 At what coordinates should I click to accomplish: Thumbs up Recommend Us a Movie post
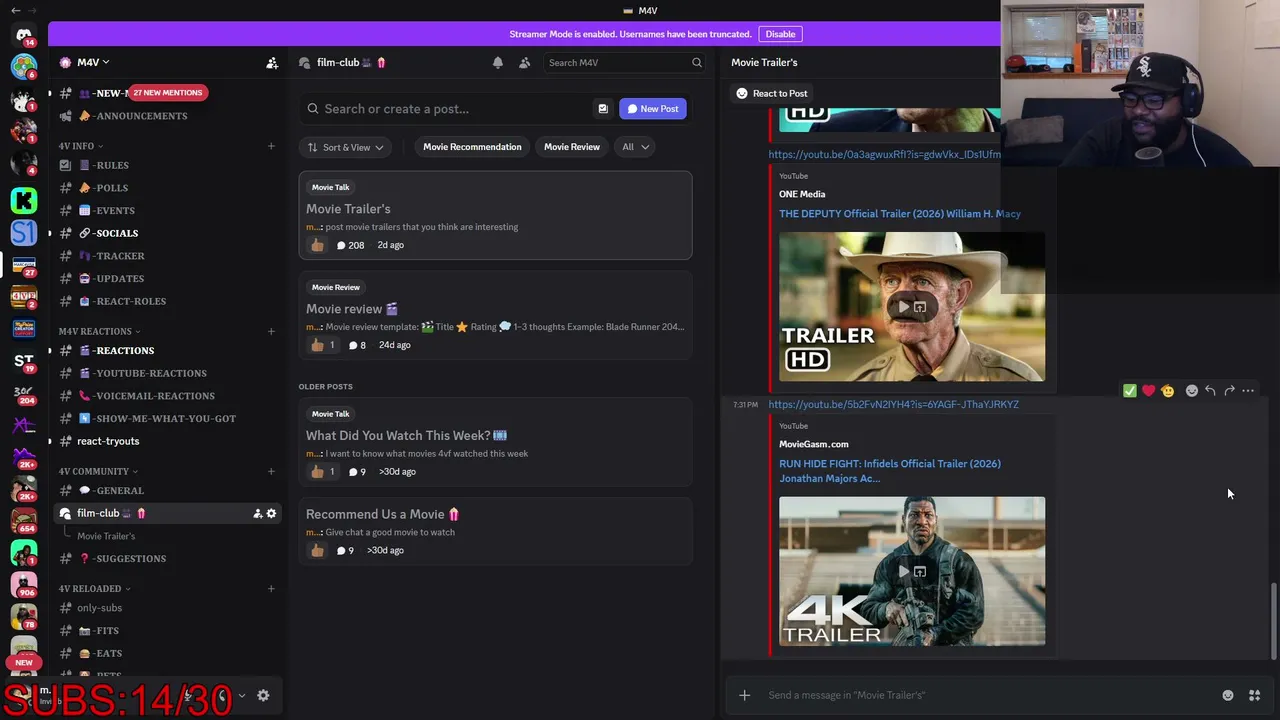tap(317, 550)
